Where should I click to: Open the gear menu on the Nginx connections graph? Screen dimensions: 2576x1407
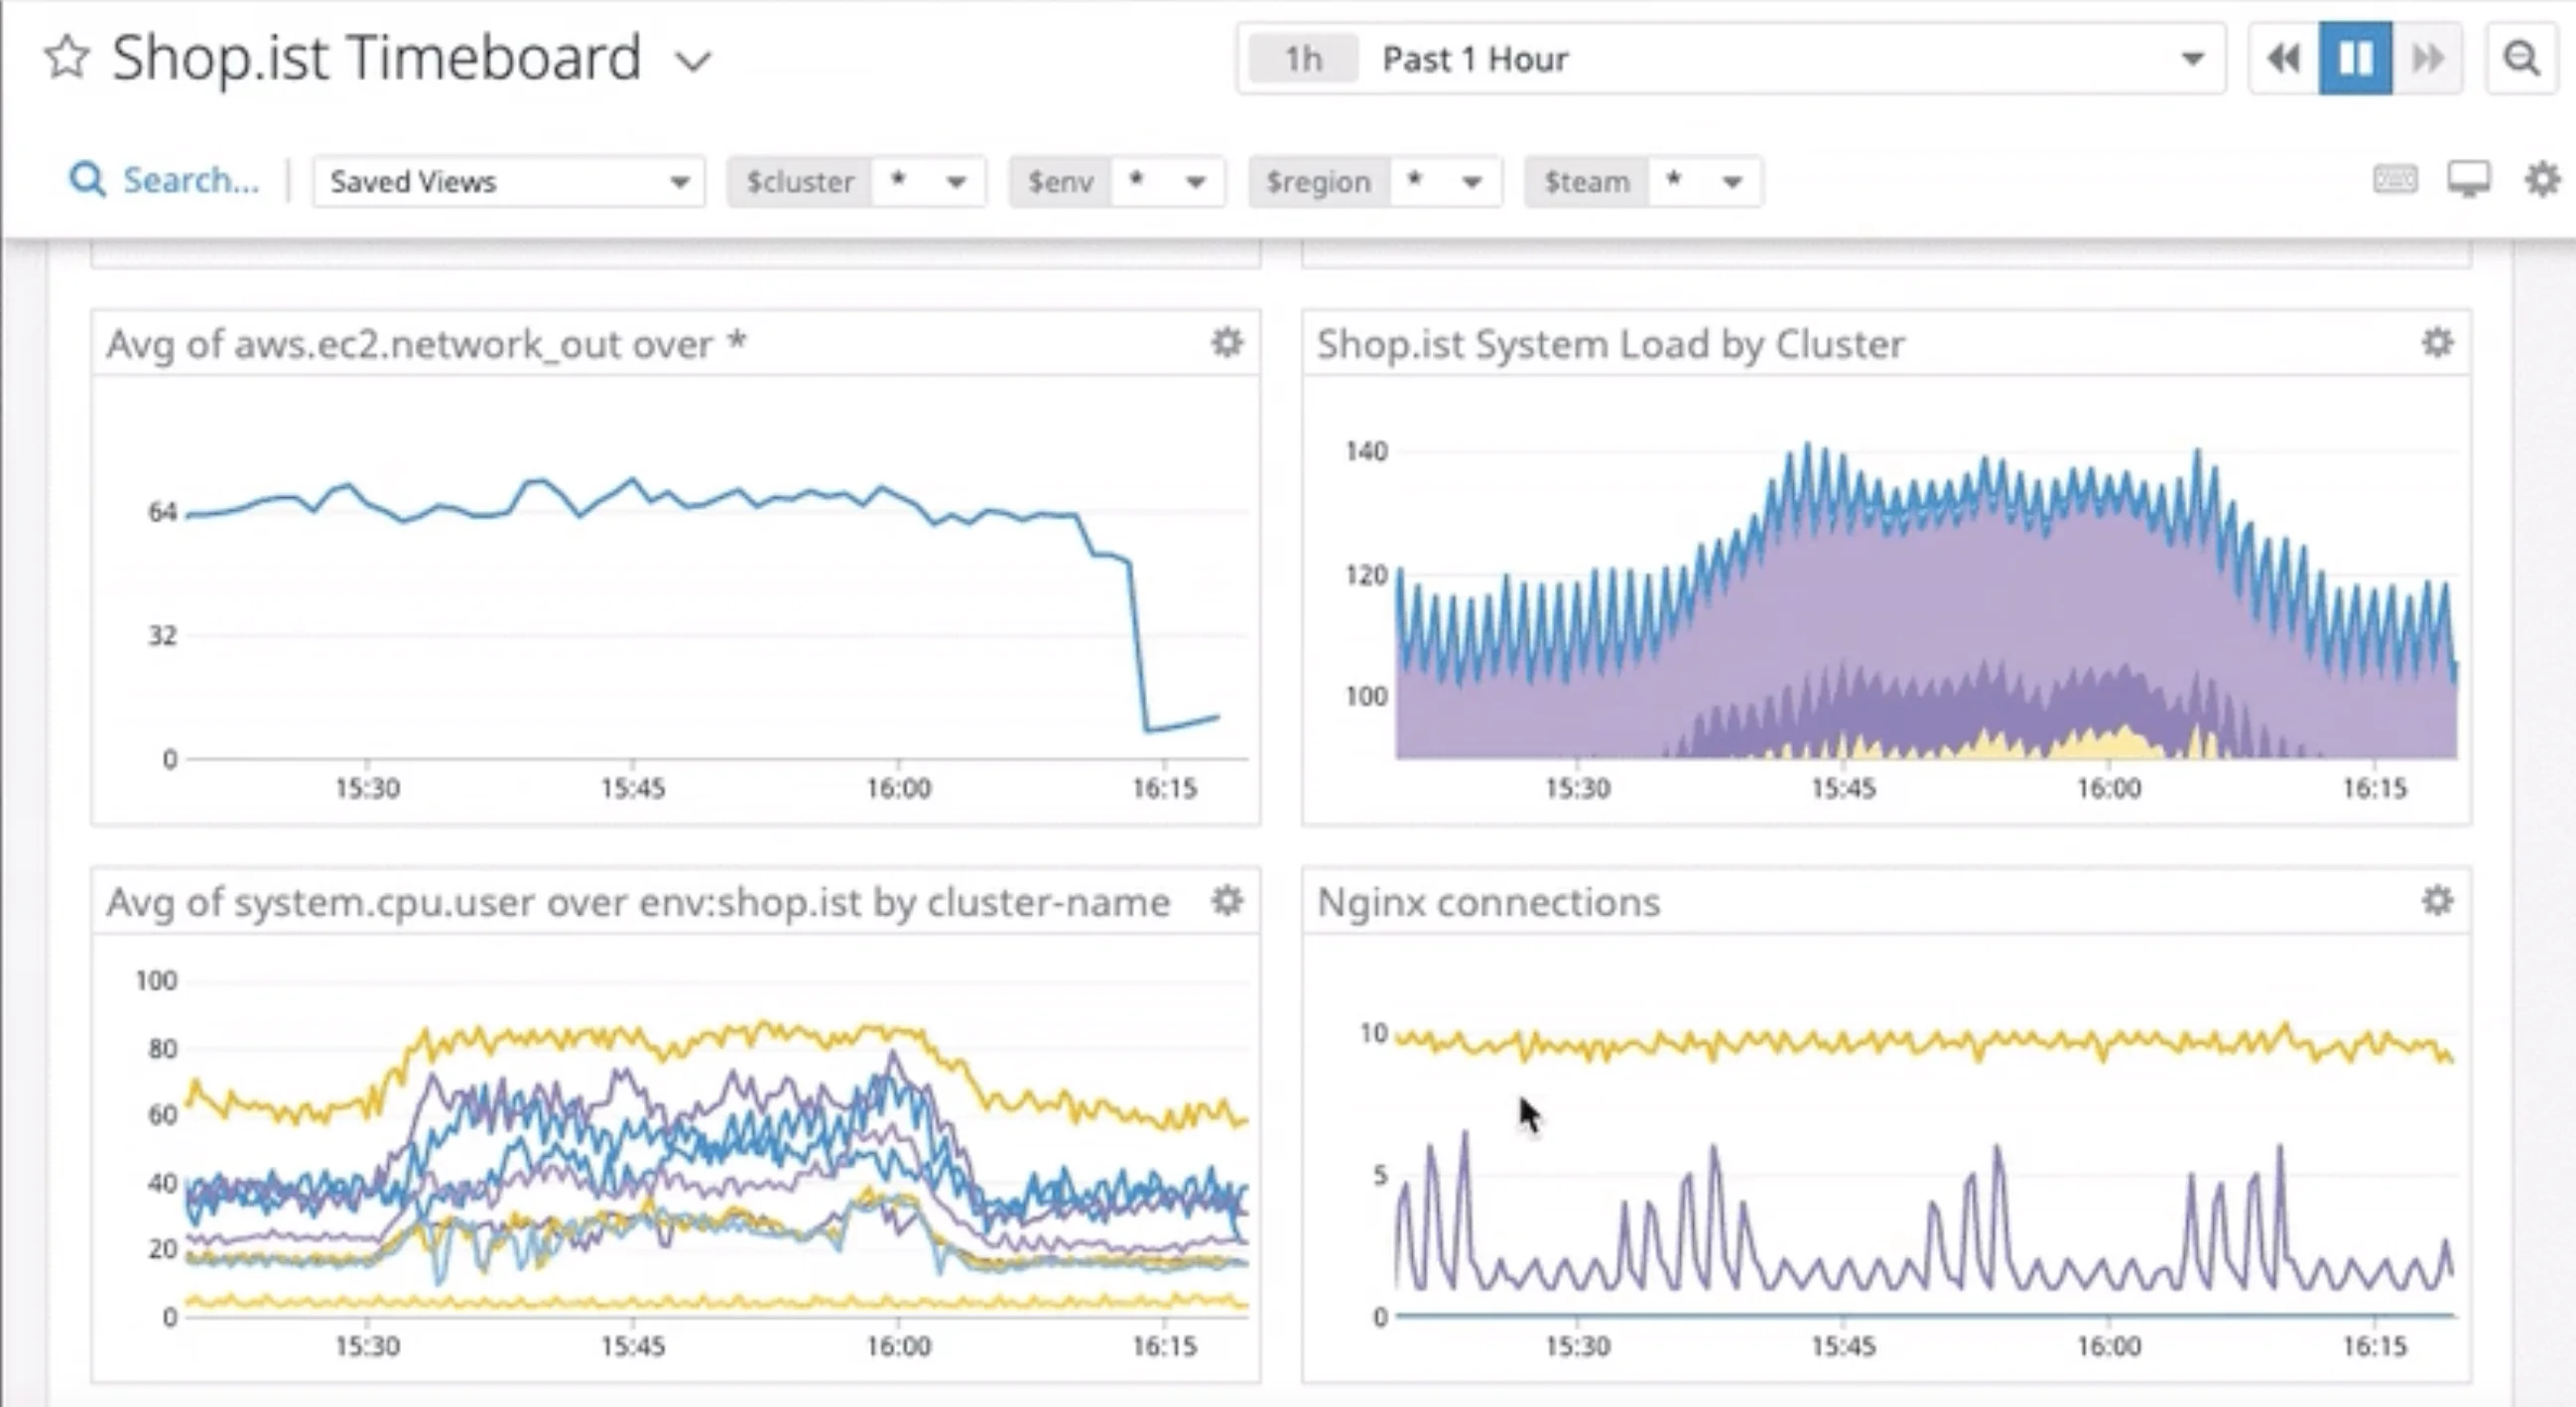pyautogui.click(x=2437, y=901)
